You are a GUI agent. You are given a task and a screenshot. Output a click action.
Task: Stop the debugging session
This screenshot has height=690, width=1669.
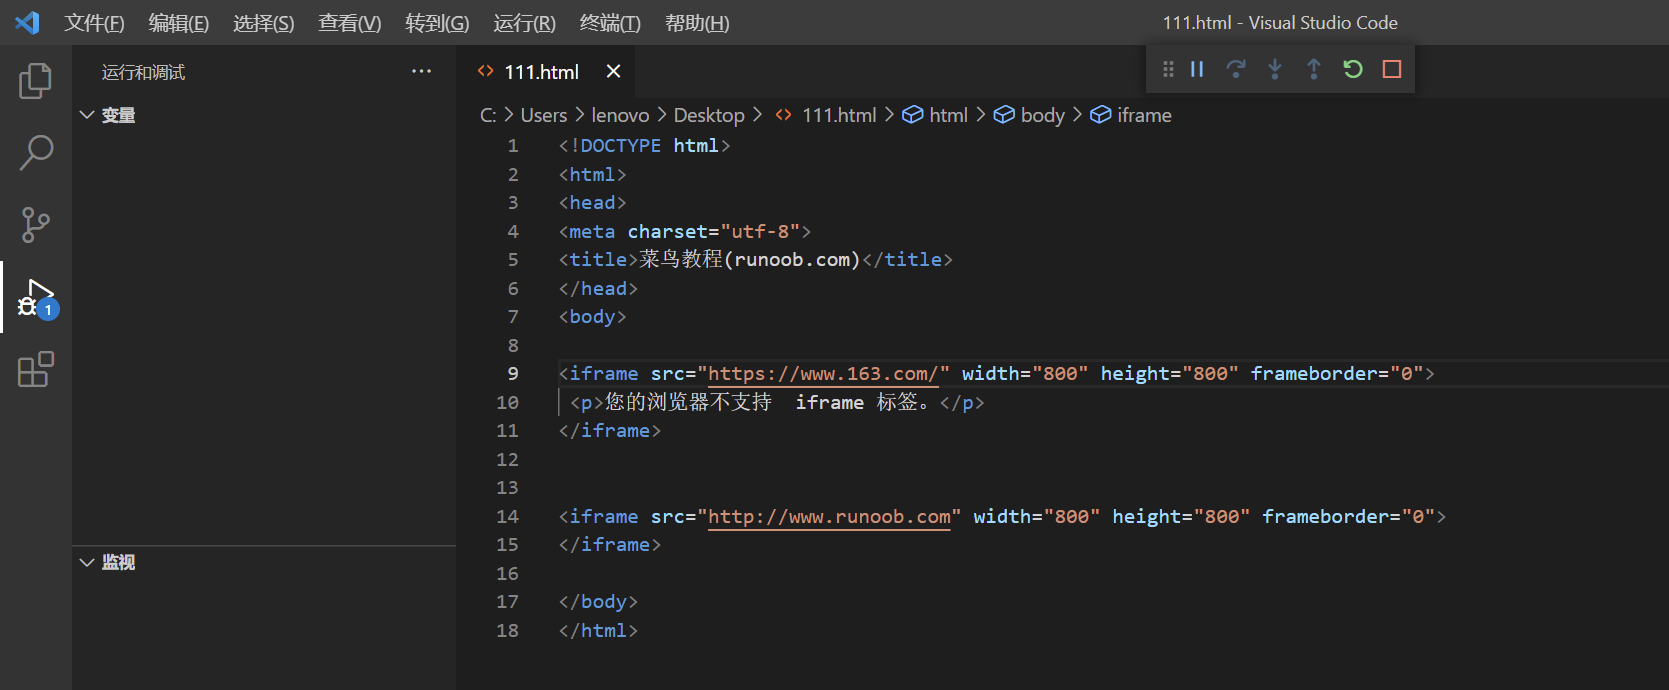(x=1392, y=69)
